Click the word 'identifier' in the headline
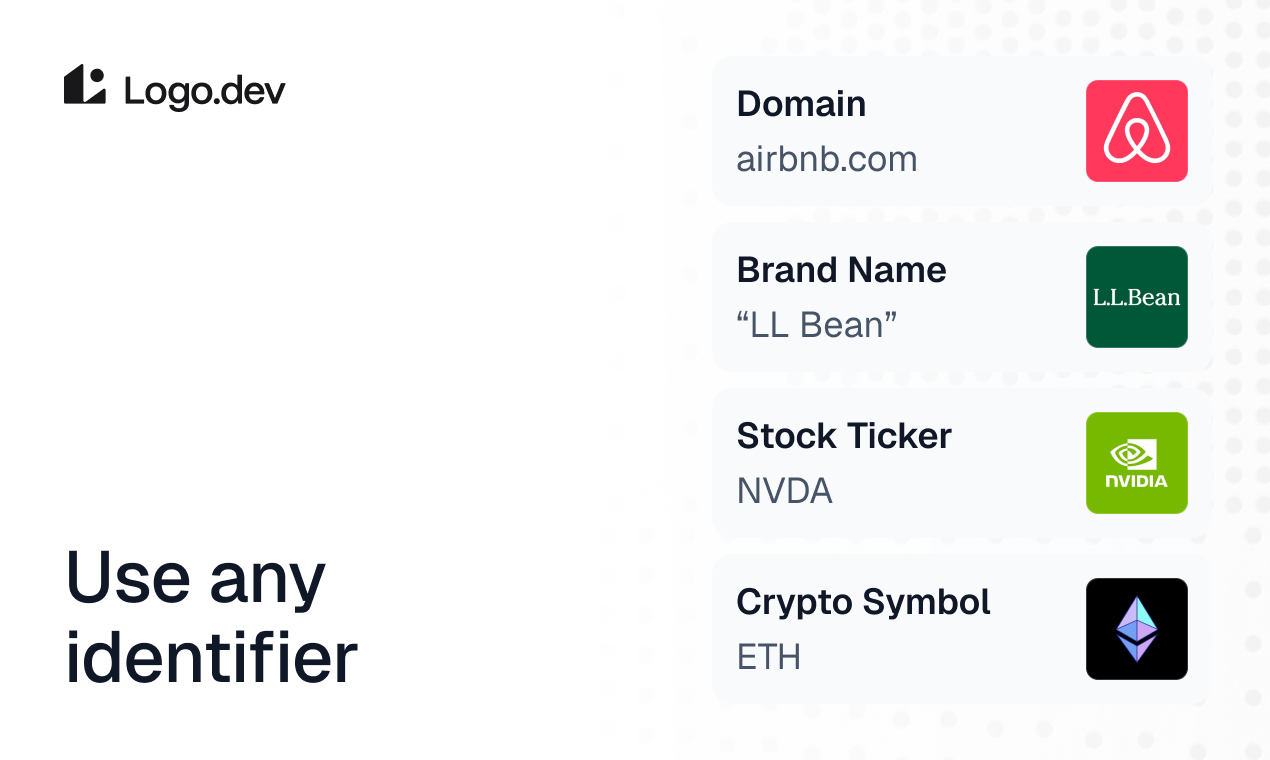Screen dimensions: 1270x760 click(x=211, y=657)
